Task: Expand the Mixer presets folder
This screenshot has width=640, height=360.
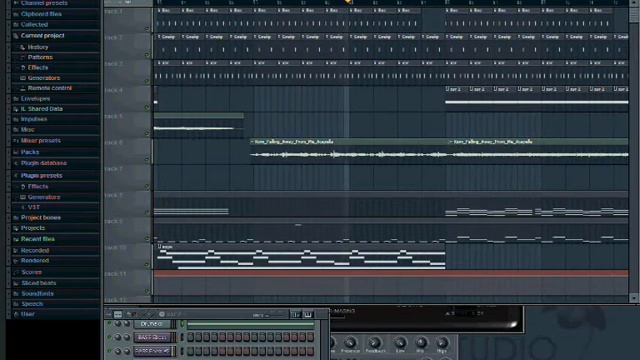Action: click(40, 141)
